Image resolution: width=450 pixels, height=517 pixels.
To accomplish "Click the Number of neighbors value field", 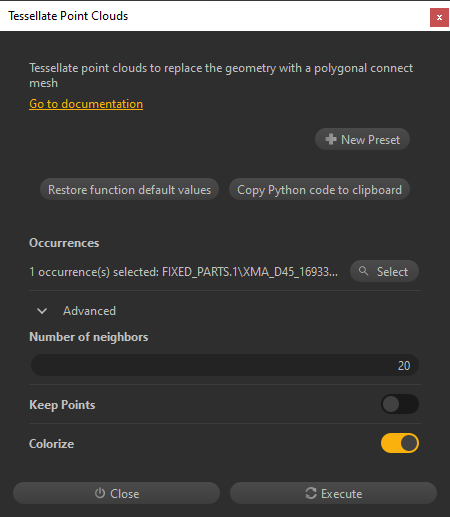I will tap(225, 365).
